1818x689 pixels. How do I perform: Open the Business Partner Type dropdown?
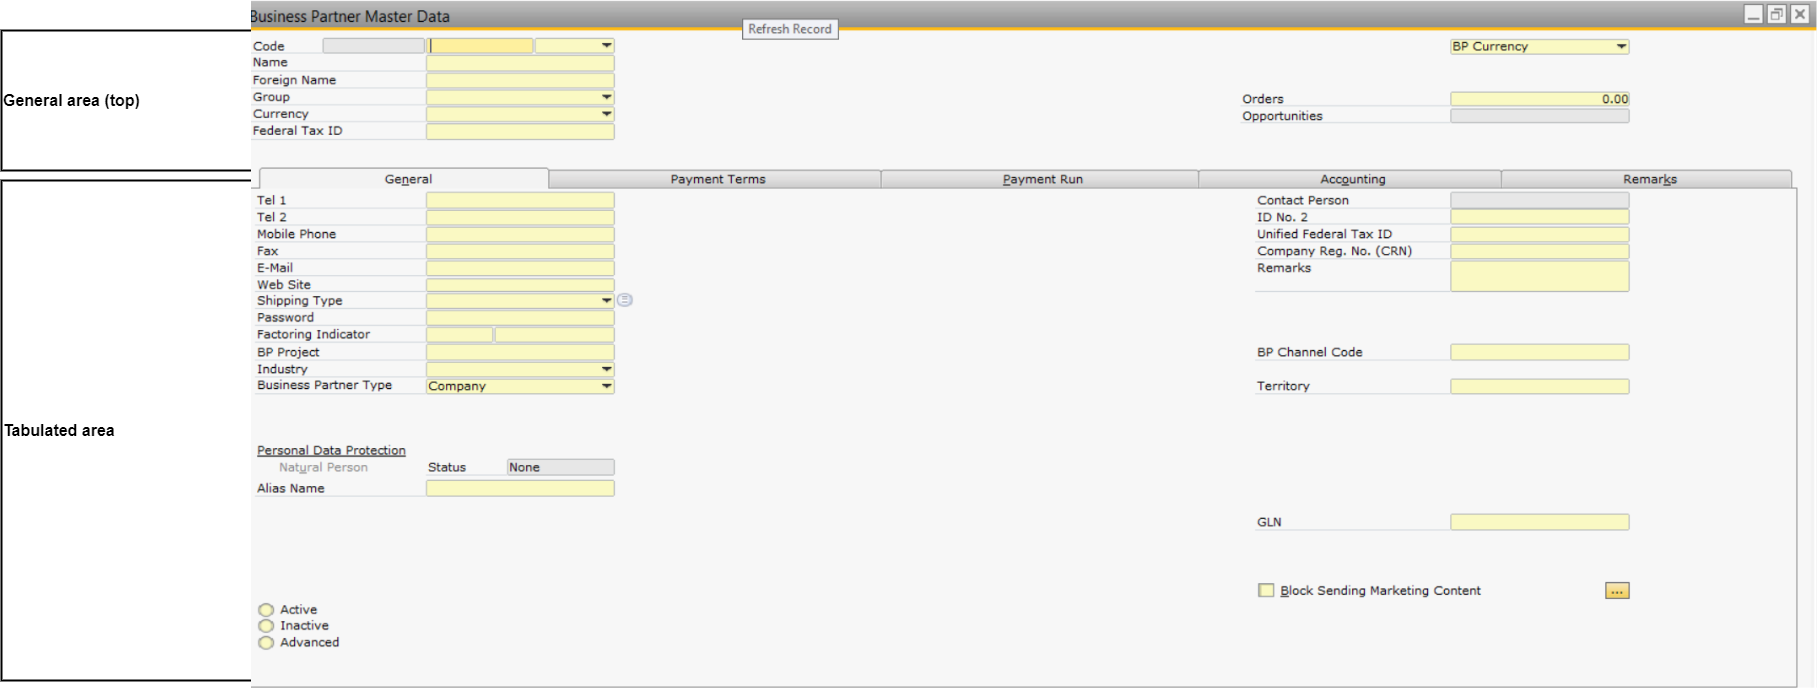point(606,386)
